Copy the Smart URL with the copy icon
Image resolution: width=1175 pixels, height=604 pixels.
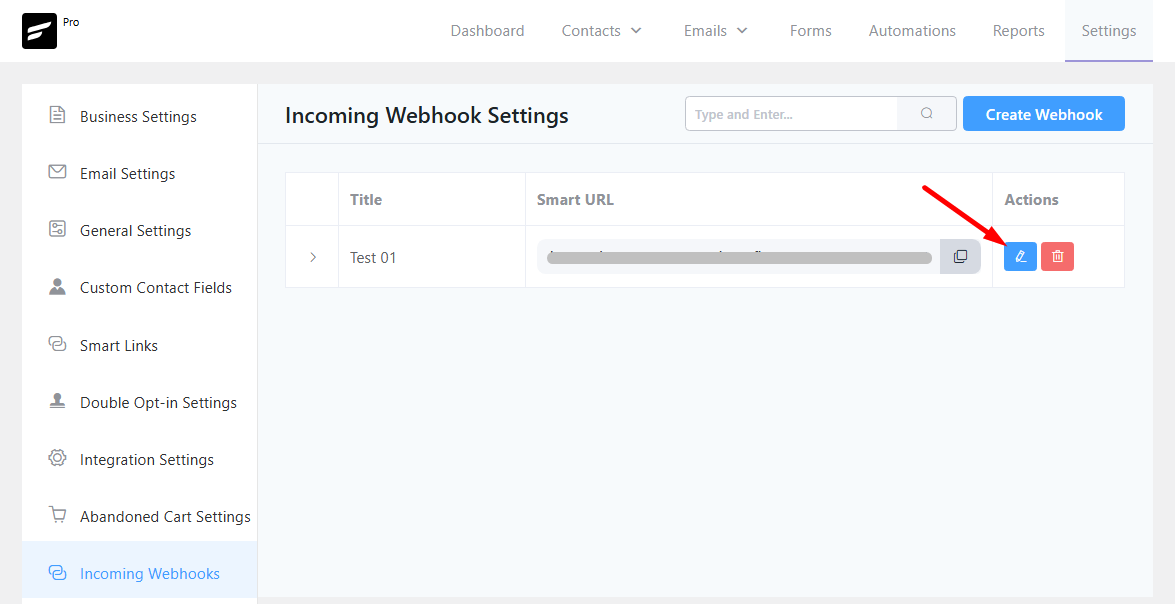click(960, 257)
